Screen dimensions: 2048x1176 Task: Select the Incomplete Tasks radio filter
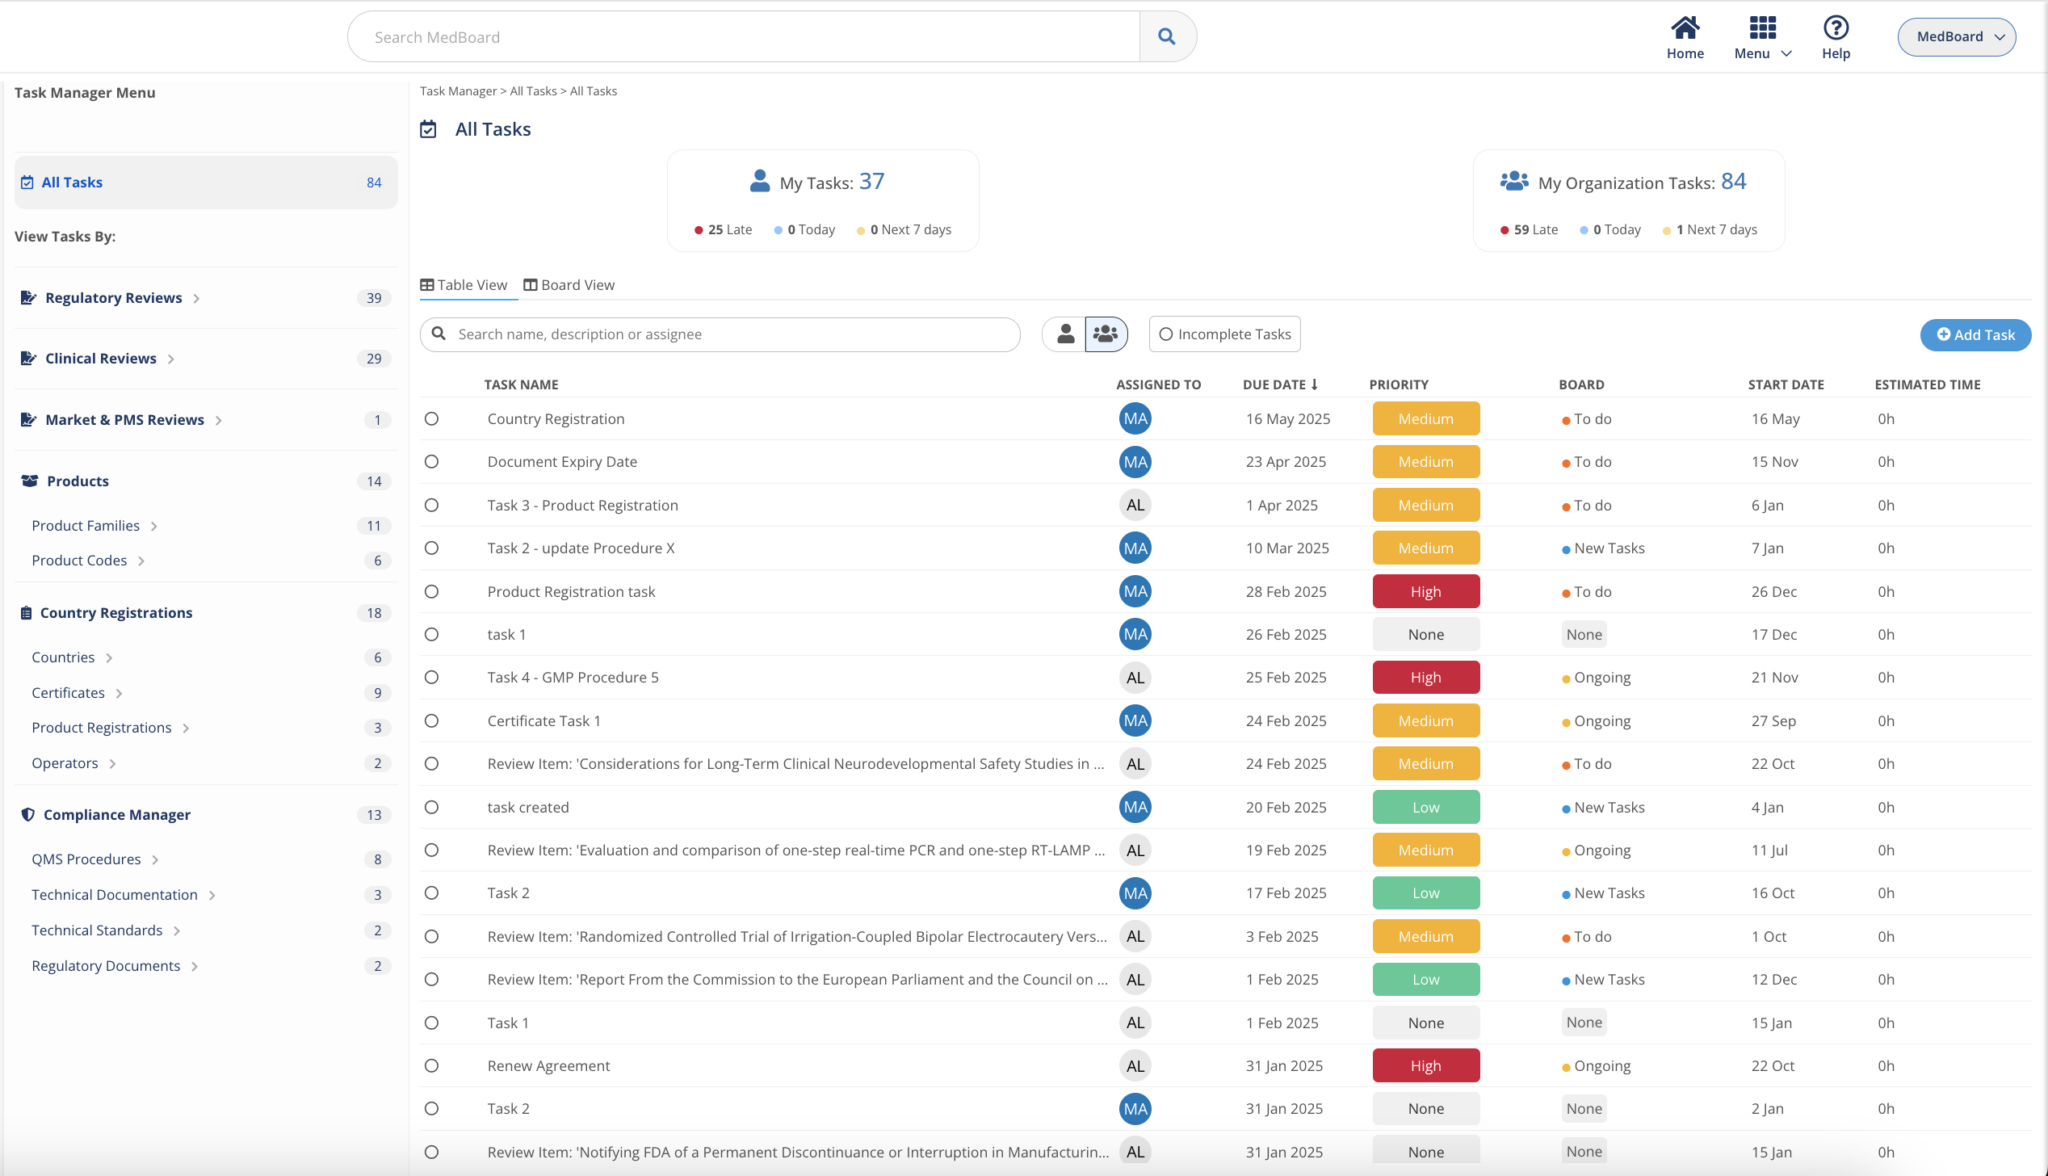1166,334
